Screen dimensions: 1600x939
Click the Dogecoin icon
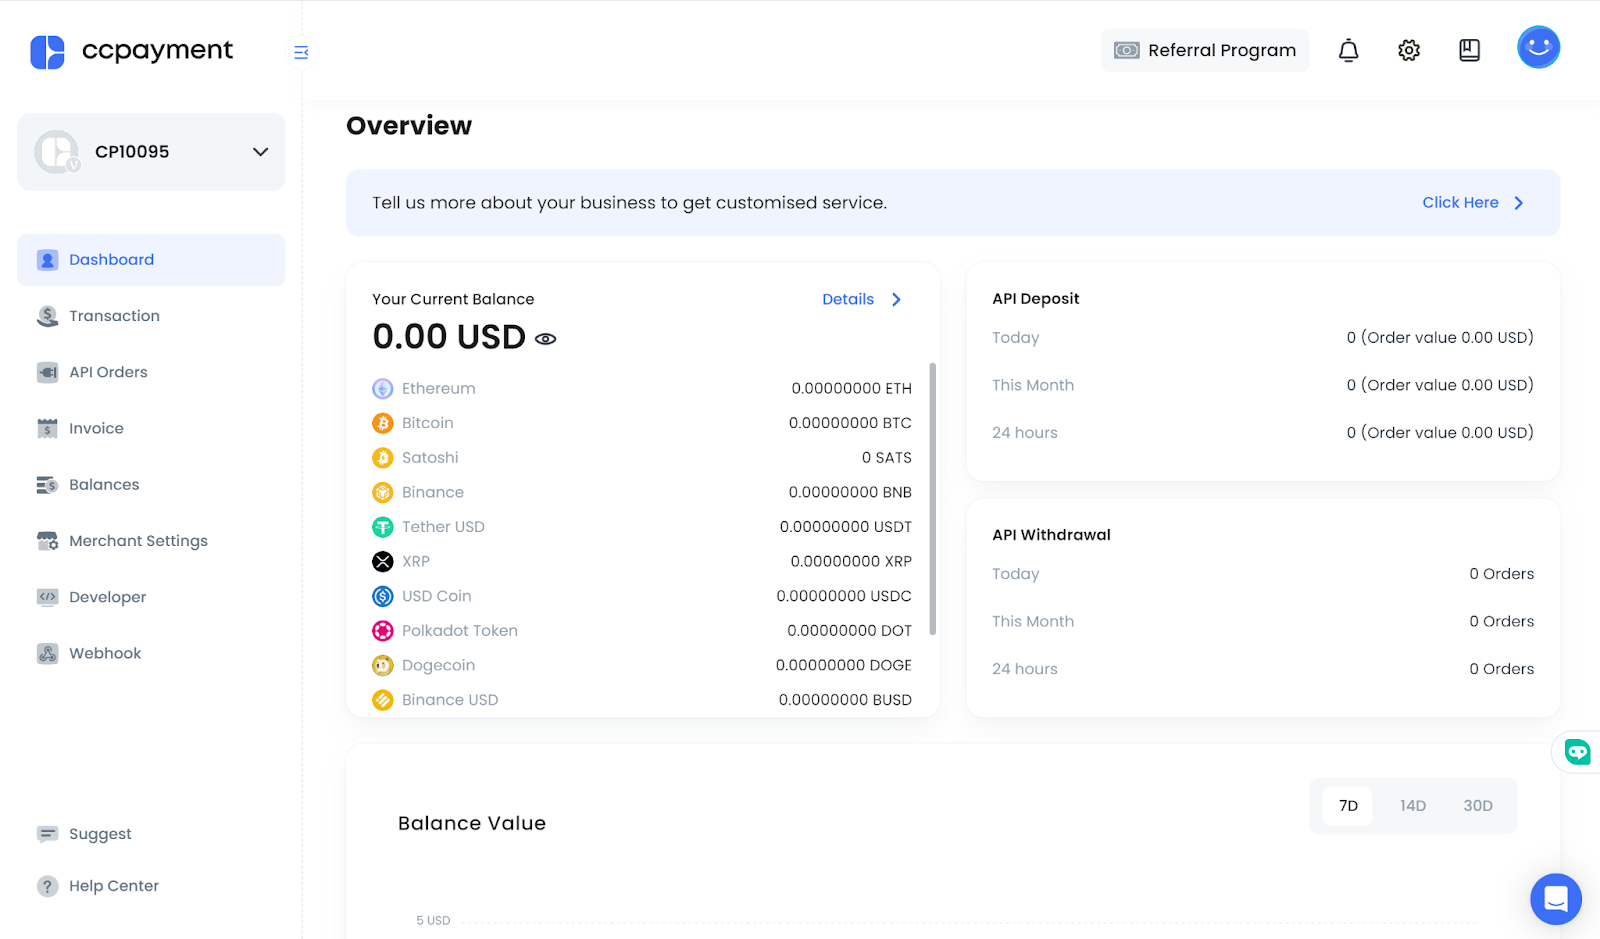click(x=383, y=665)
